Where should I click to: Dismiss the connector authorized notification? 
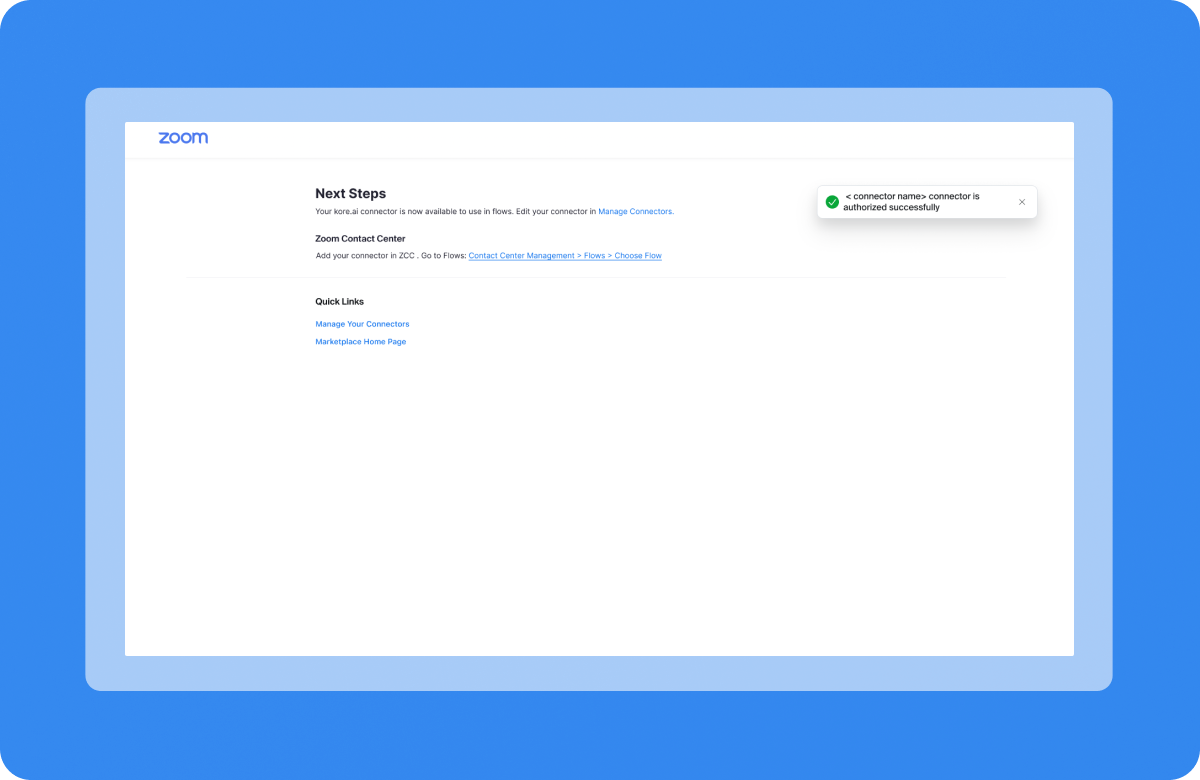click(1022, 202)
